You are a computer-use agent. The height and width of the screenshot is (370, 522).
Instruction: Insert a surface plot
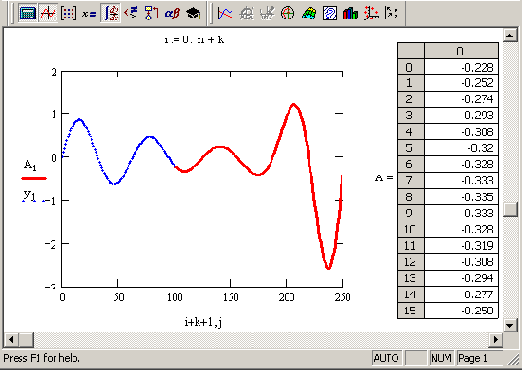click(x=309, y=13)
